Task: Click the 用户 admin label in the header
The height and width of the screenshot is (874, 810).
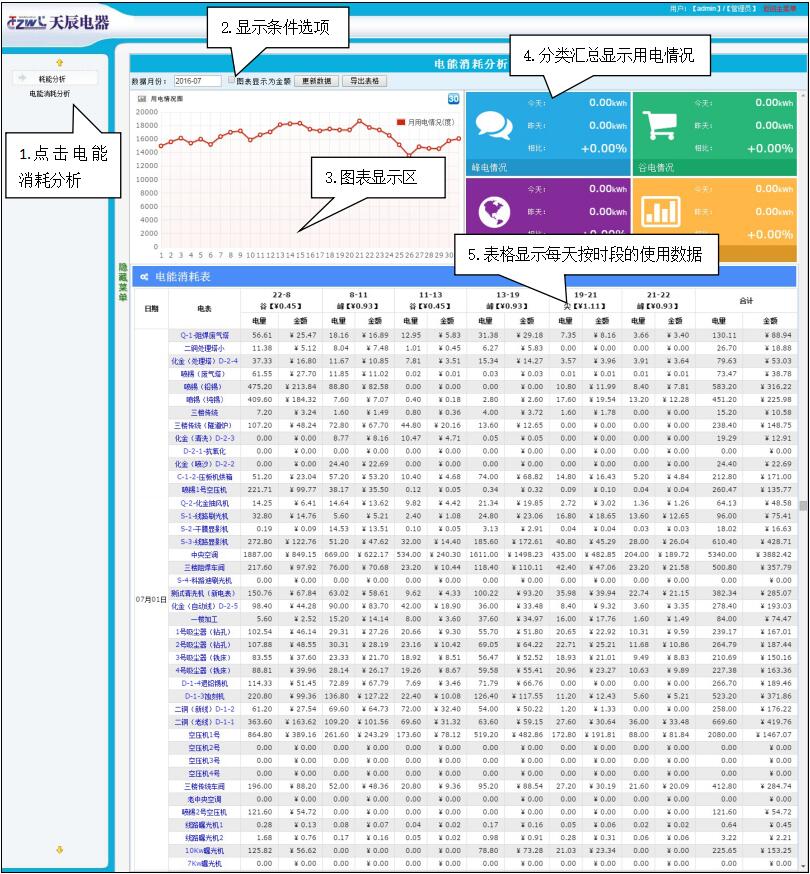Action: 713,9
